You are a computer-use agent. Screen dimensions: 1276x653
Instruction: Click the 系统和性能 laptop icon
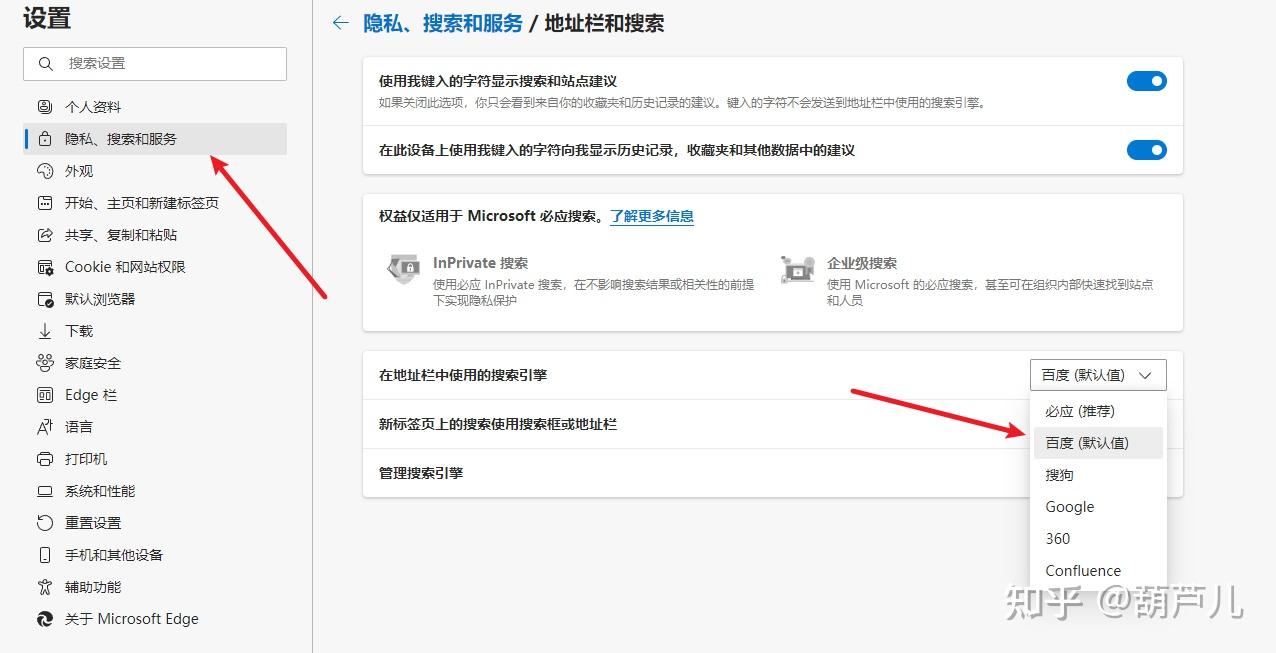(x=44, y=491)
